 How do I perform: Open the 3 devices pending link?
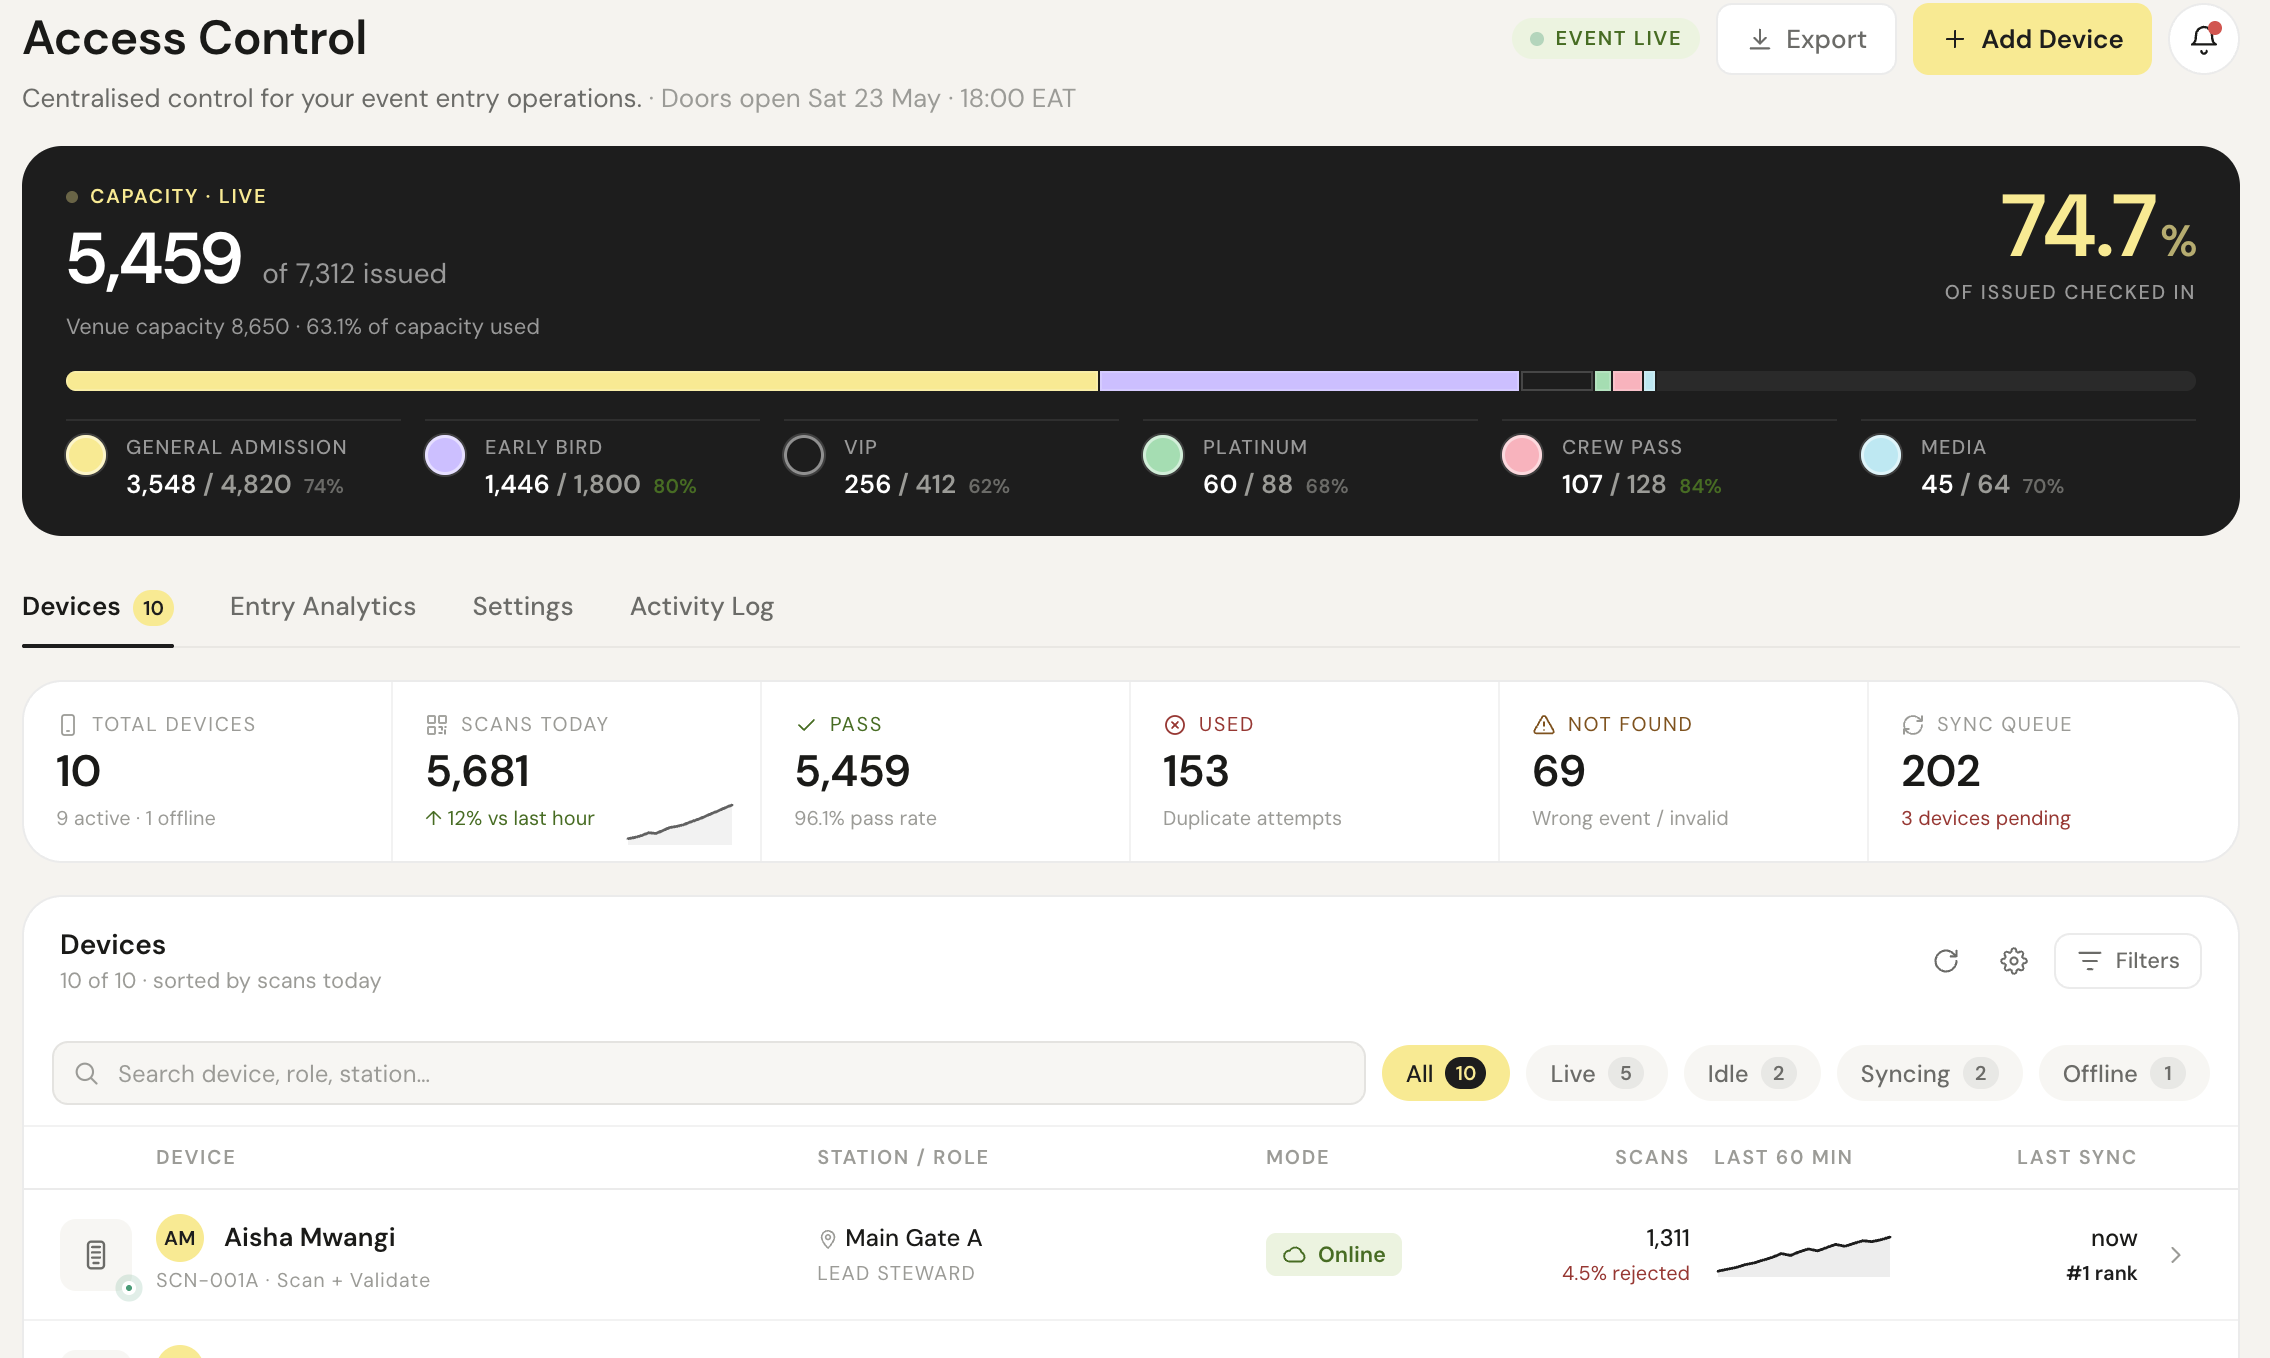[1985, 818]
